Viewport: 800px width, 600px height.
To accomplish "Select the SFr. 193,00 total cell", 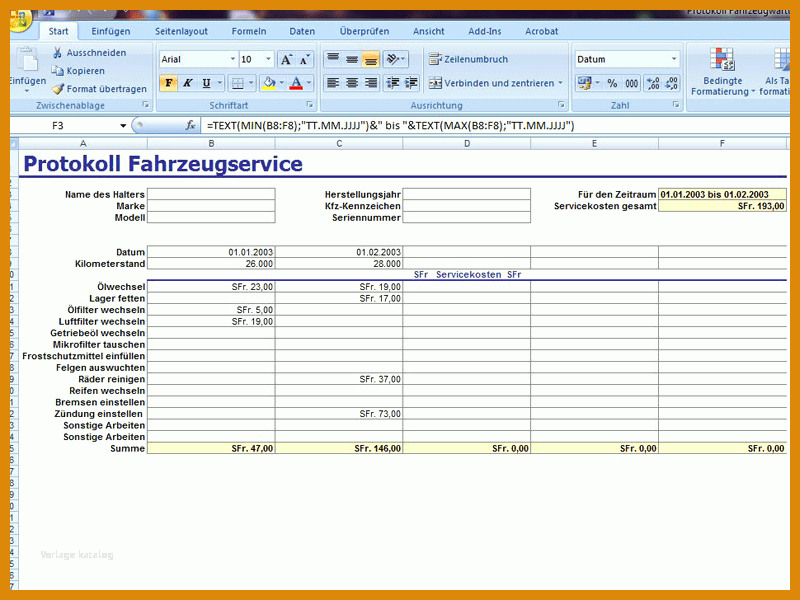I will [x=722, y=206].
